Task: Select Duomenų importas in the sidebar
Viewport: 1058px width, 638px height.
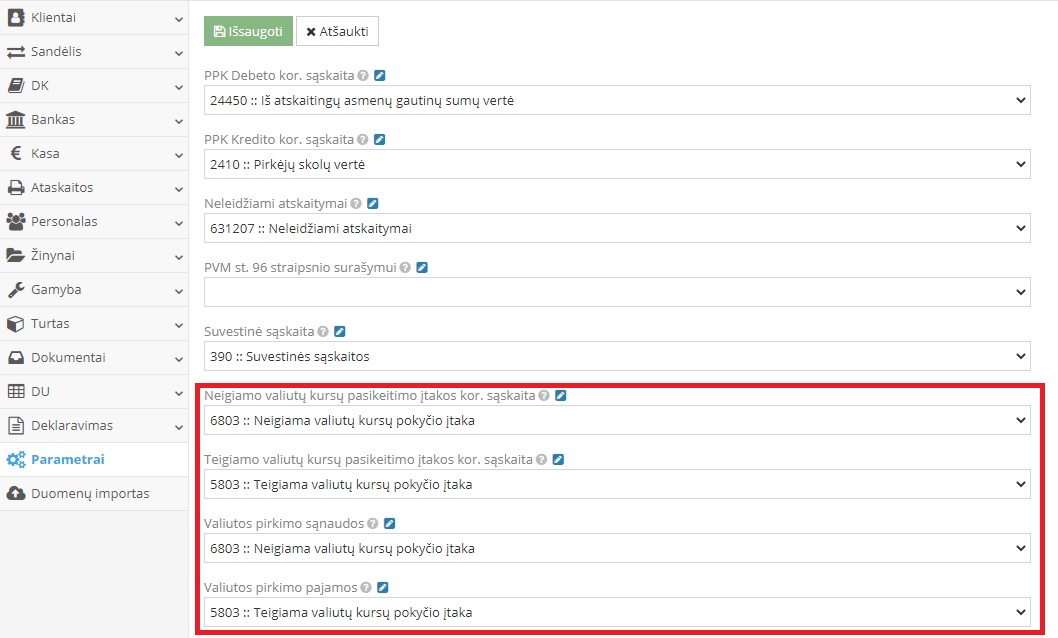Action: pos(89,494)
